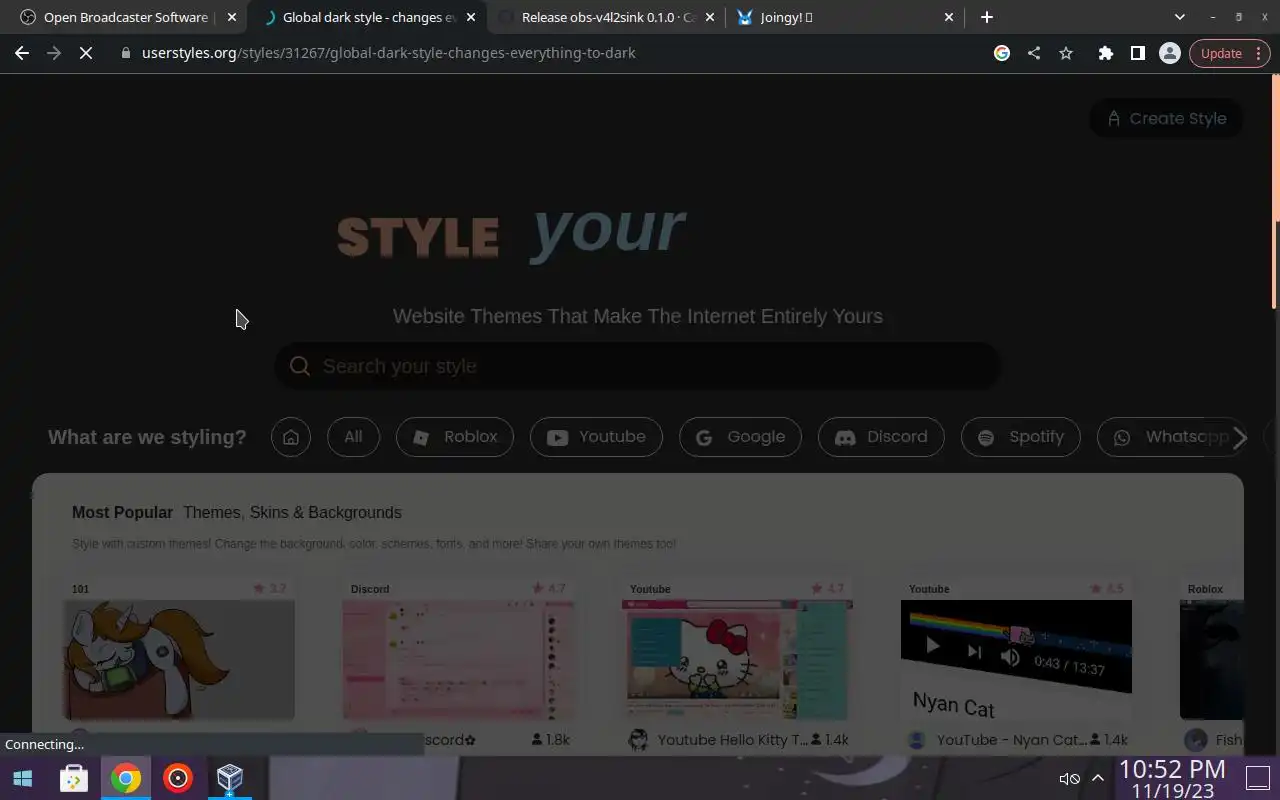Click the muted volume tray icon

point(1069,778)
